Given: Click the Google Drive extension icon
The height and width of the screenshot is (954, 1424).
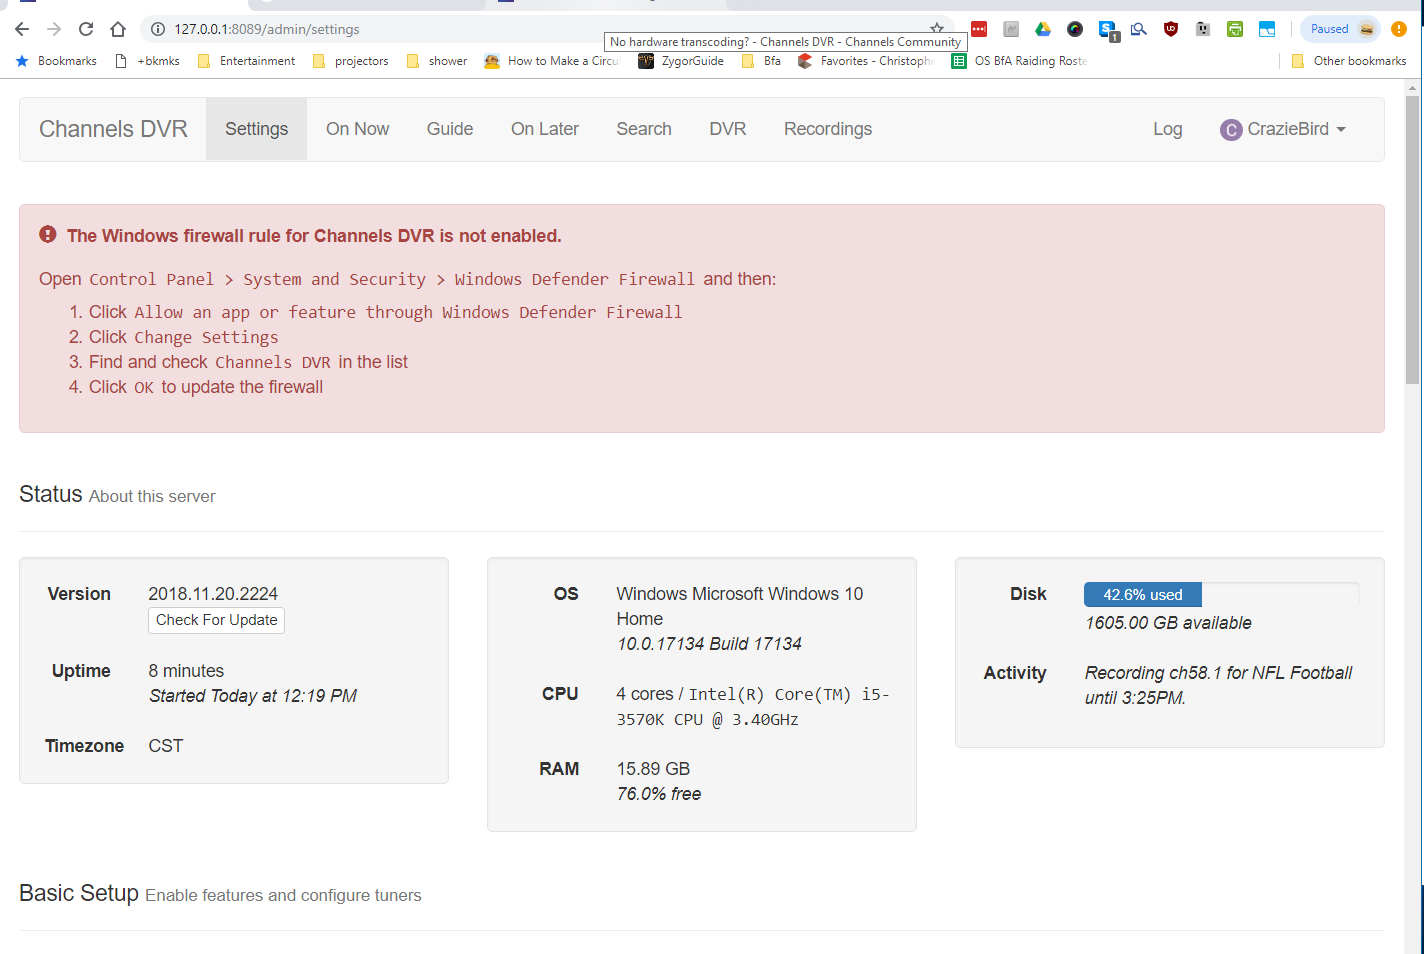Looking at the screenshot, I should (1043, 29).
